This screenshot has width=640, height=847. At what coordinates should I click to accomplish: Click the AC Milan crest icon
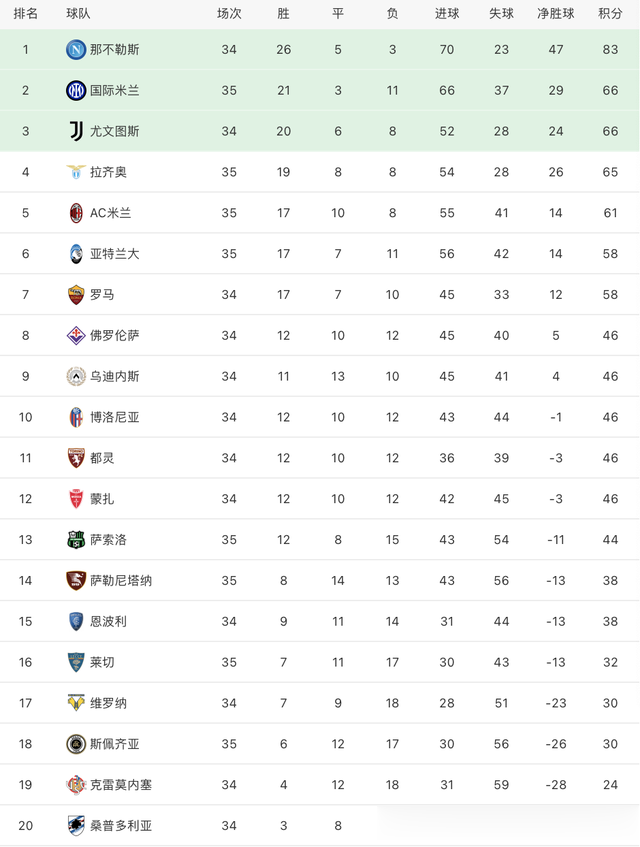click(76, 213)
